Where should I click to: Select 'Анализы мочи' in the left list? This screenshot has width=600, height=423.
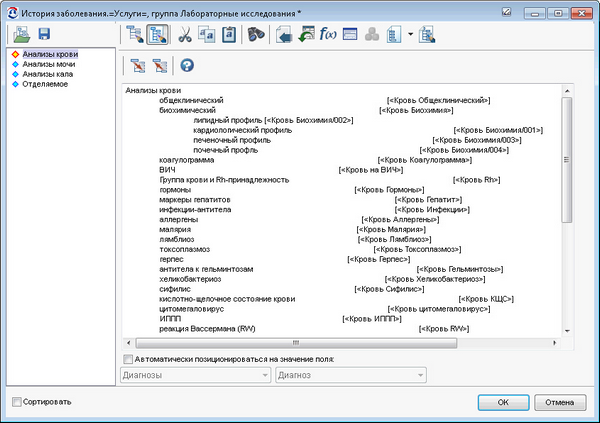(49, 64)
